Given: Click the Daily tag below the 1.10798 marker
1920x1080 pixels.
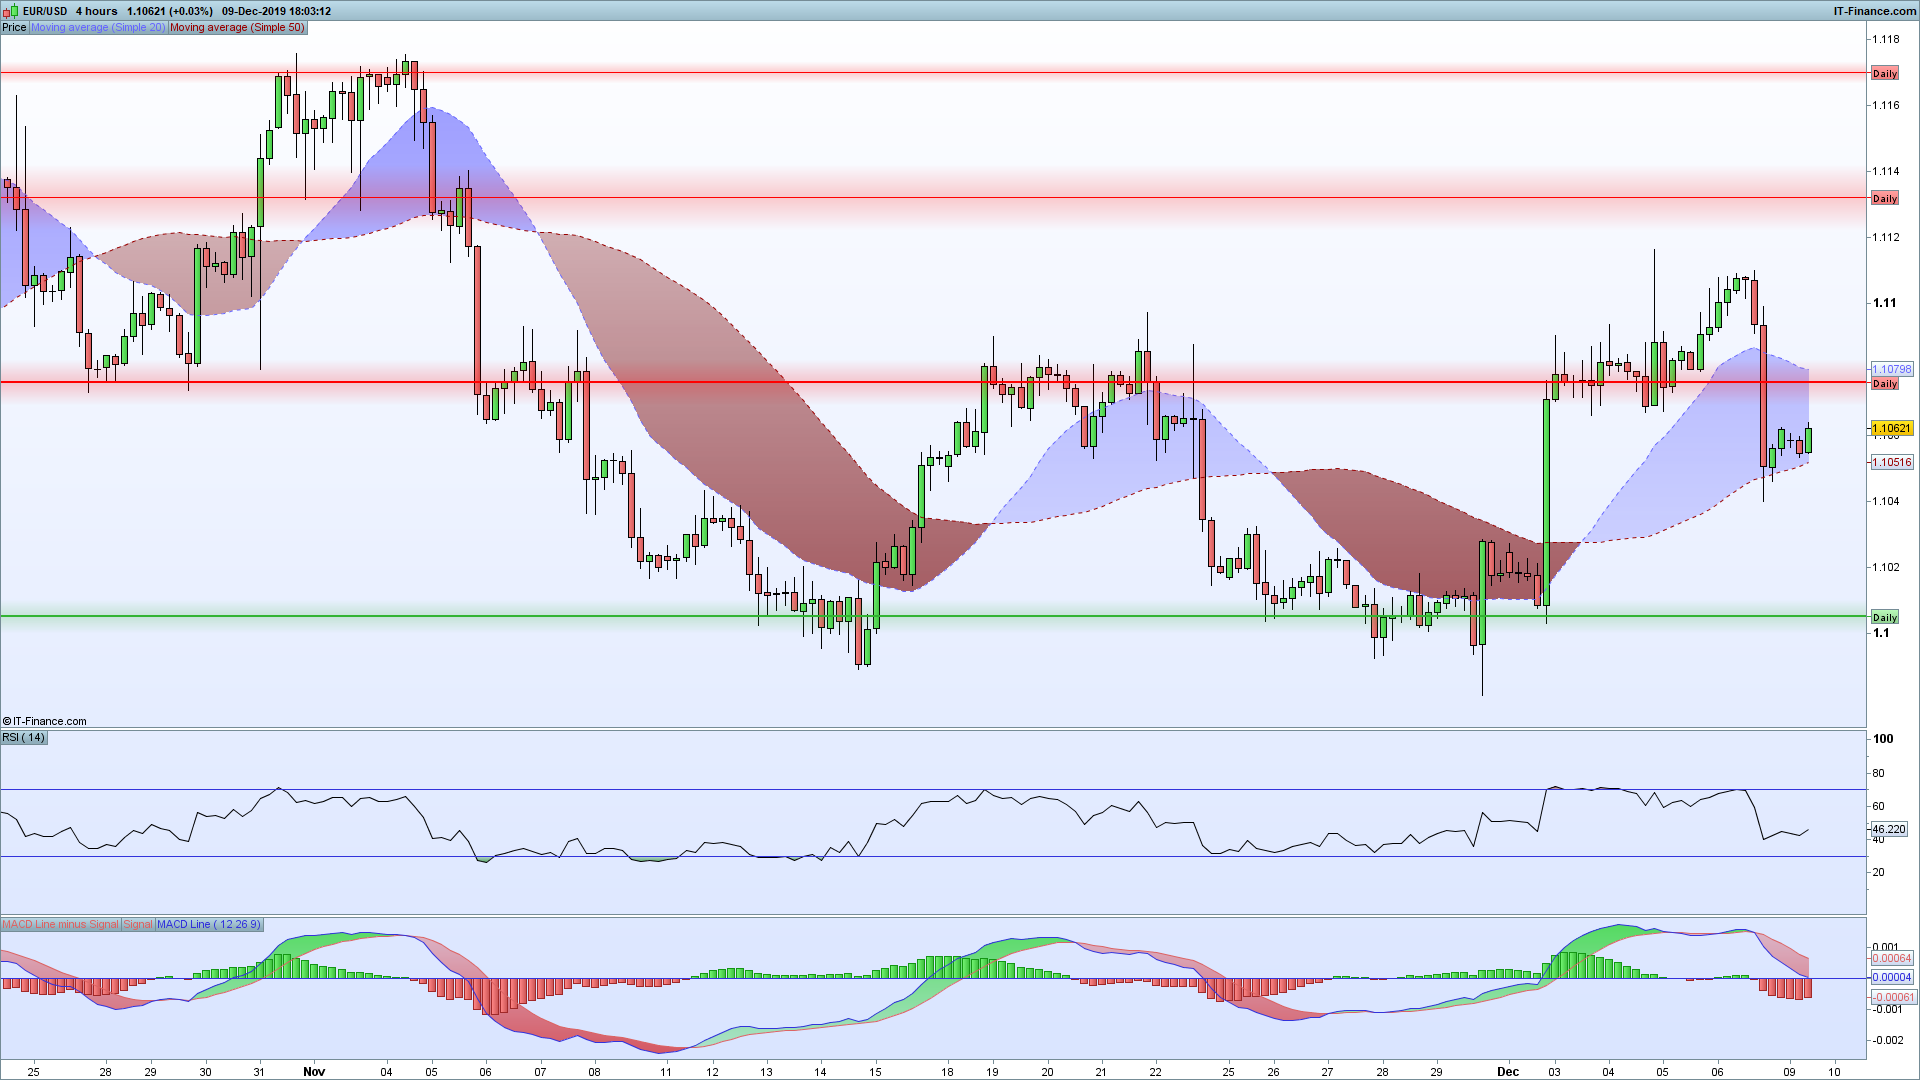Looking at the screenshot, I should (1884, 384).
